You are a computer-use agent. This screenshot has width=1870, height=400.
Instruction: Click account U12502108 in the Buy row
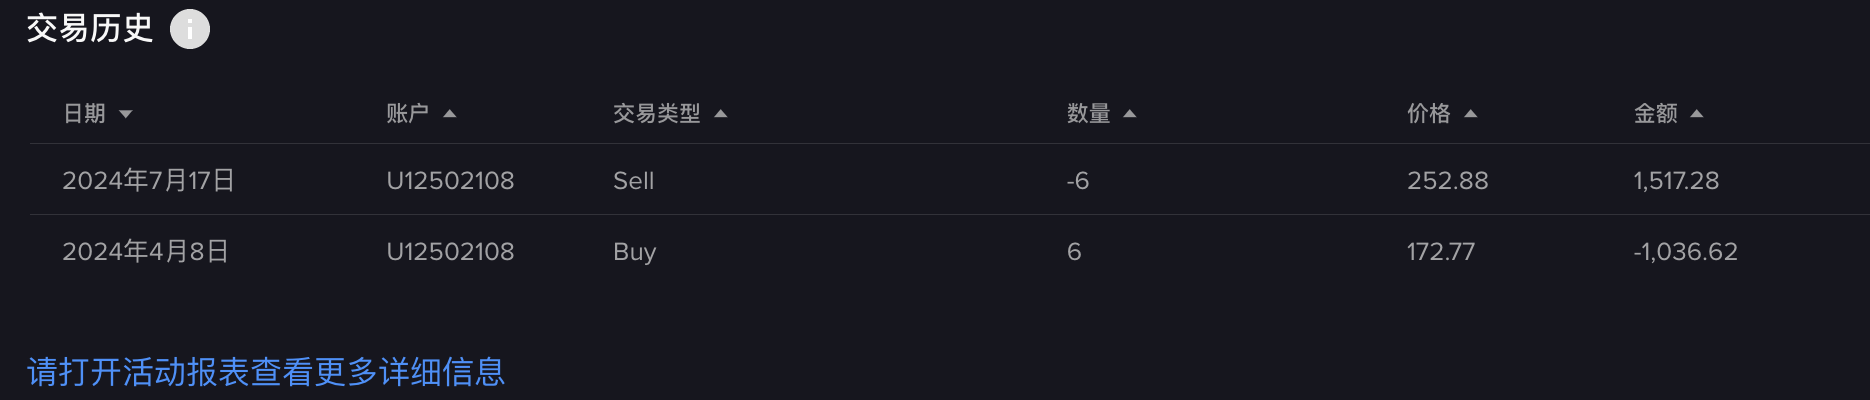pos(450,252)
